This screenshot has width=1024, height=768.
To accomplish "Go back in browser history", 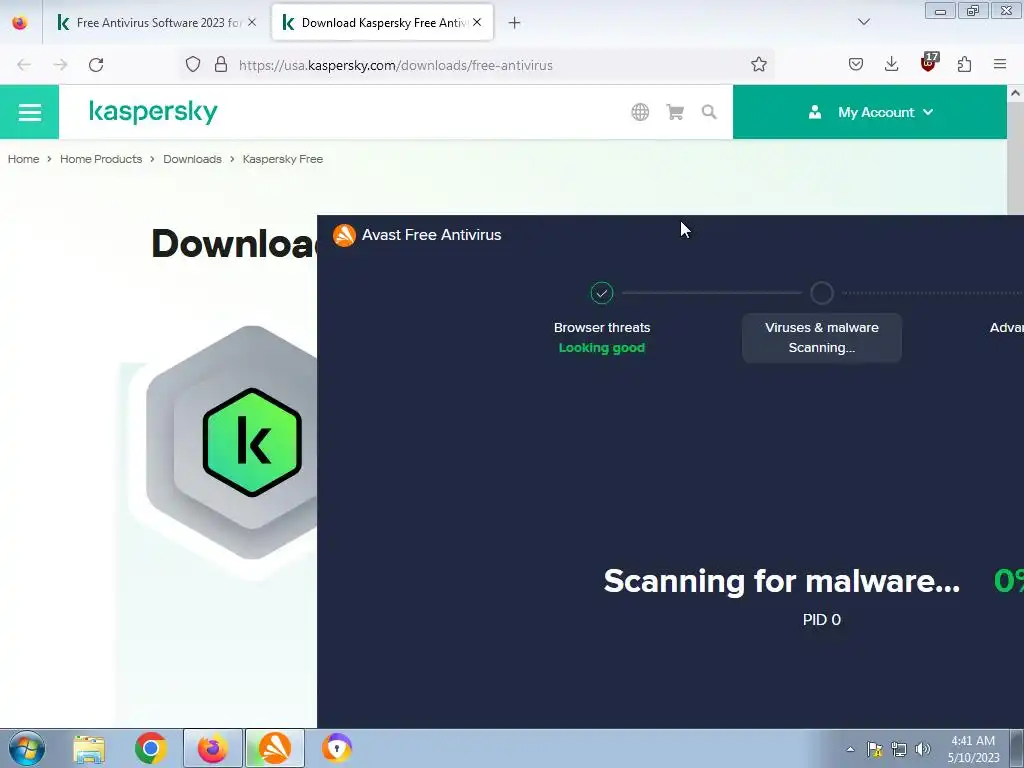I will click(x=24, y=65).
